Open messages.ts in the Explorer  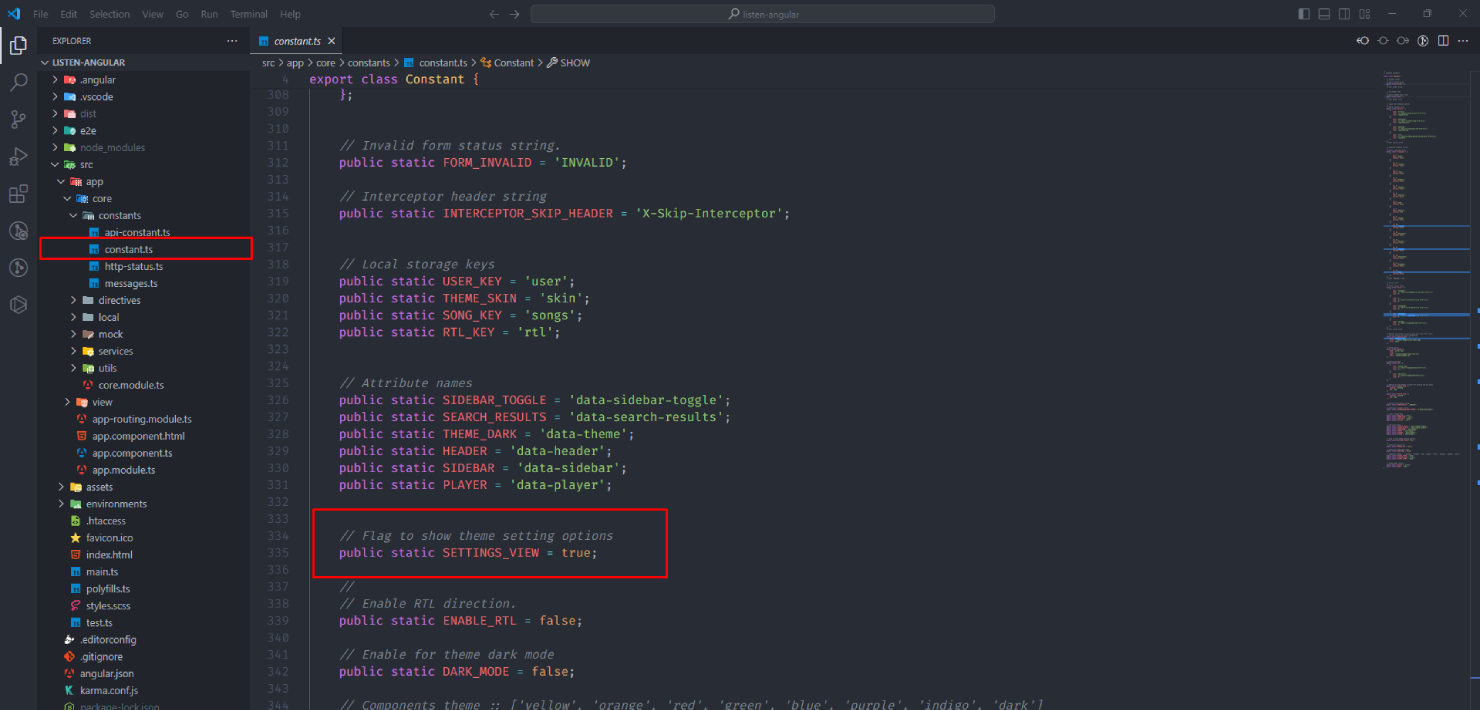click(x=146, y=284)
